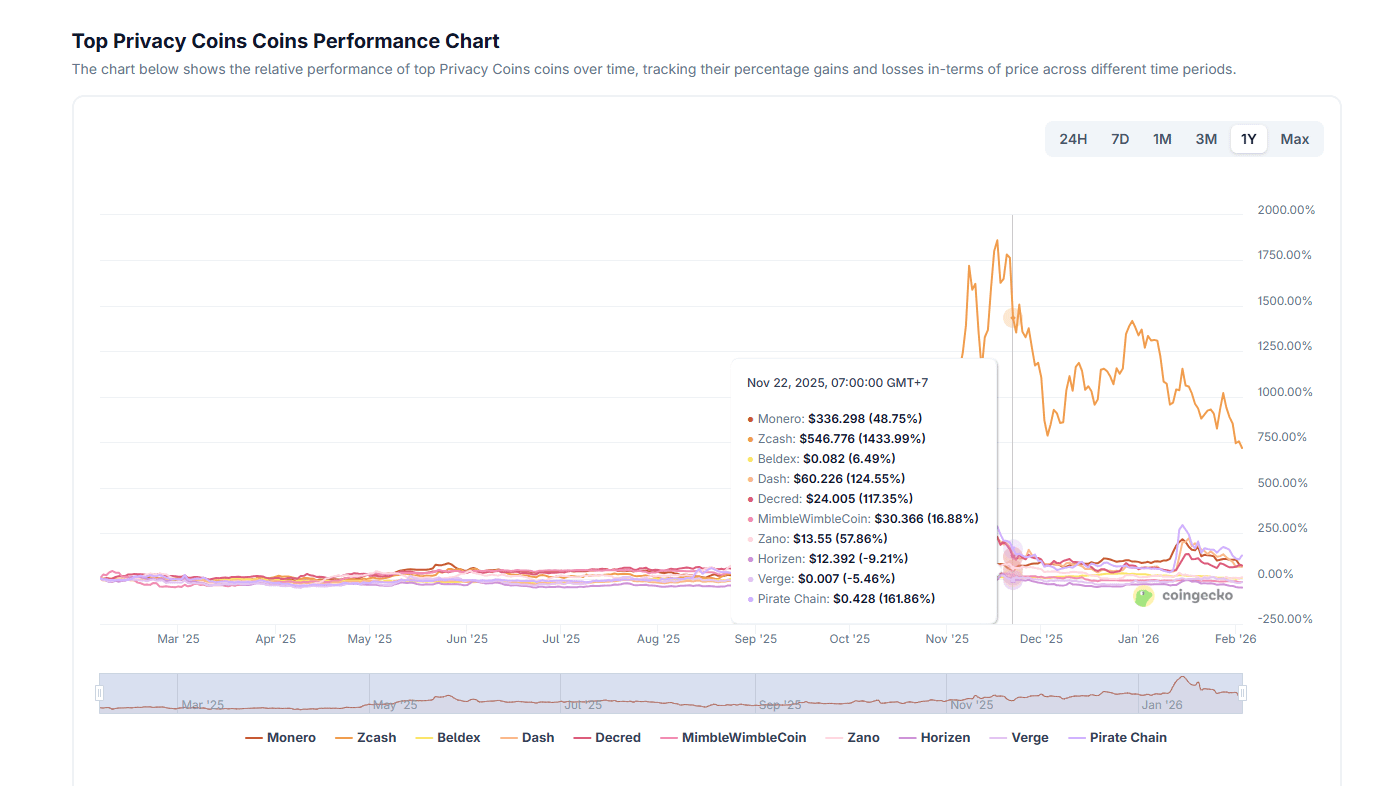Viewport: 1392px width, 786px height.
Task: Show the Max time range
Action: point(1294,139)
